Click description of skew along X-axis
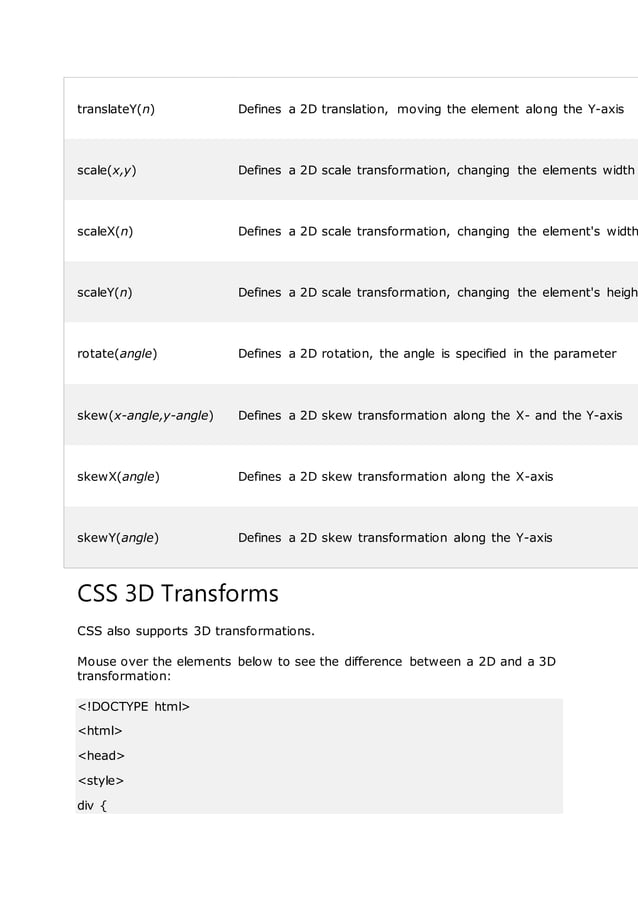The image size is (638, 902). click(395, 476)
